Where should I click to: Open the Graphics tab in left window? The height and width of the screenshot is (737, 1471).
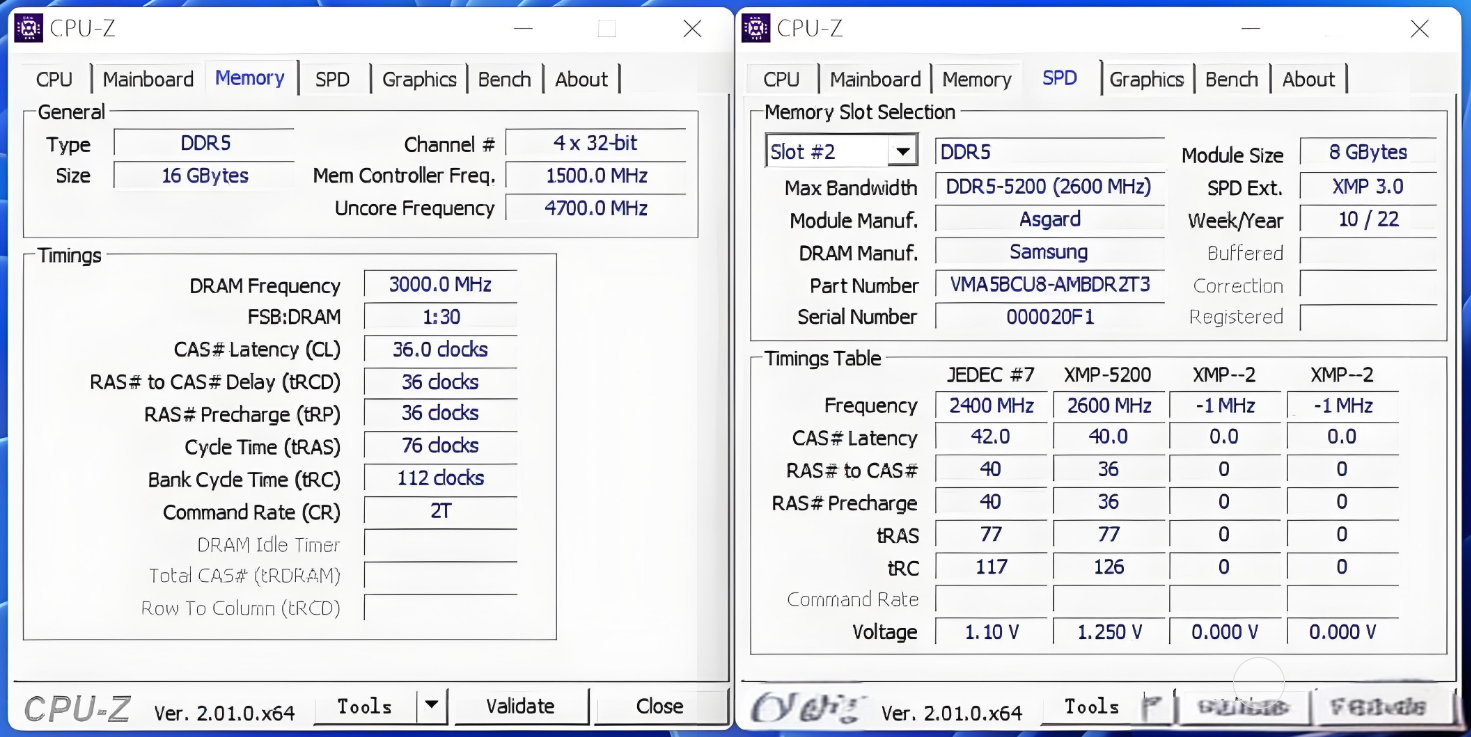[419, 78]
